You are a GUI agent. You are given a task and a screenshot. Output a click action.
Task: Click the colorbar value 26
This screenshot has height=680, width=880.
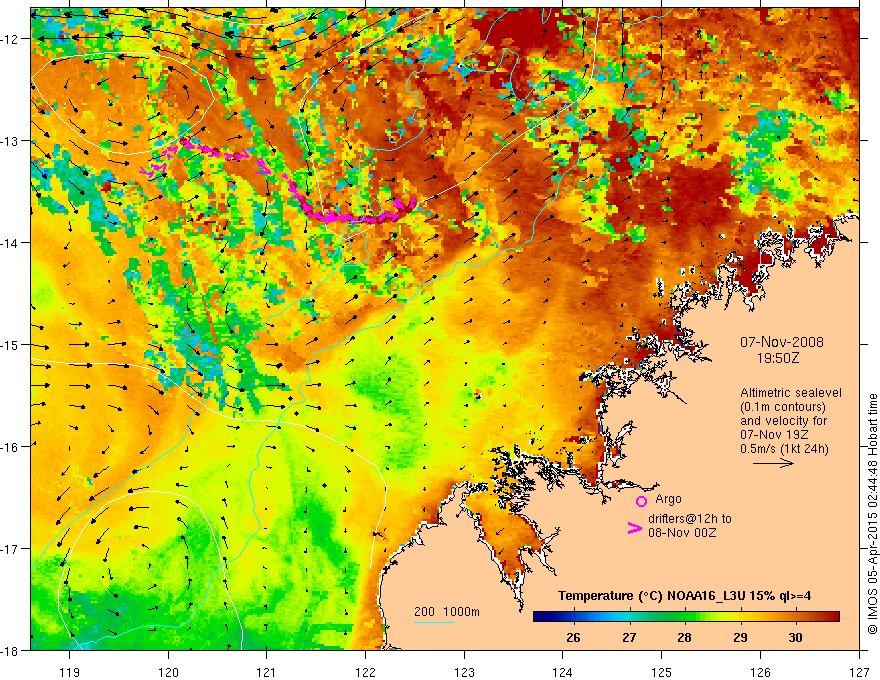[573, 637]
